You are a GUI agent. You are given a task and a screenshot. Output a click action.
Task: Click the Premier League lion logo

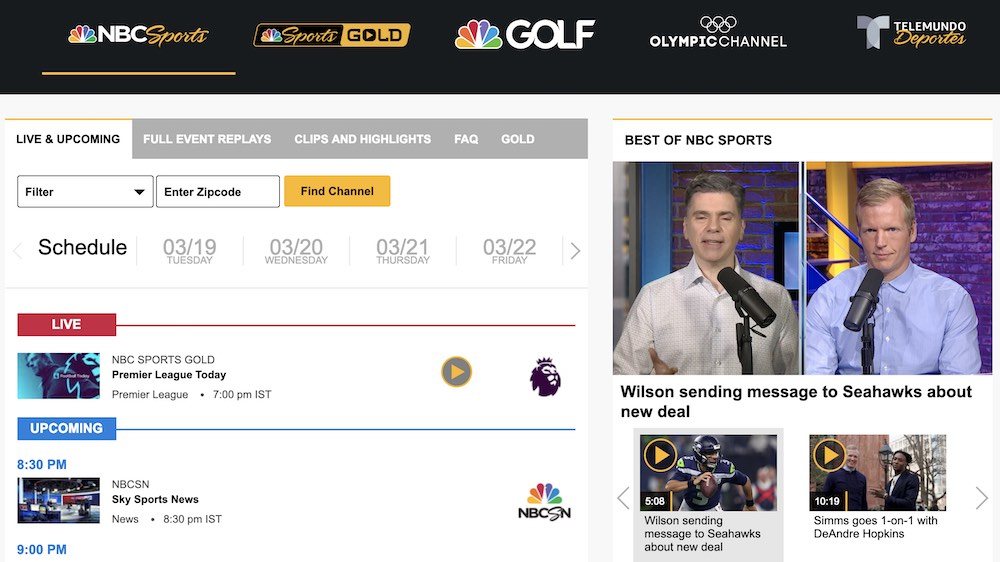pyautogui.click(x=545, y=377)
